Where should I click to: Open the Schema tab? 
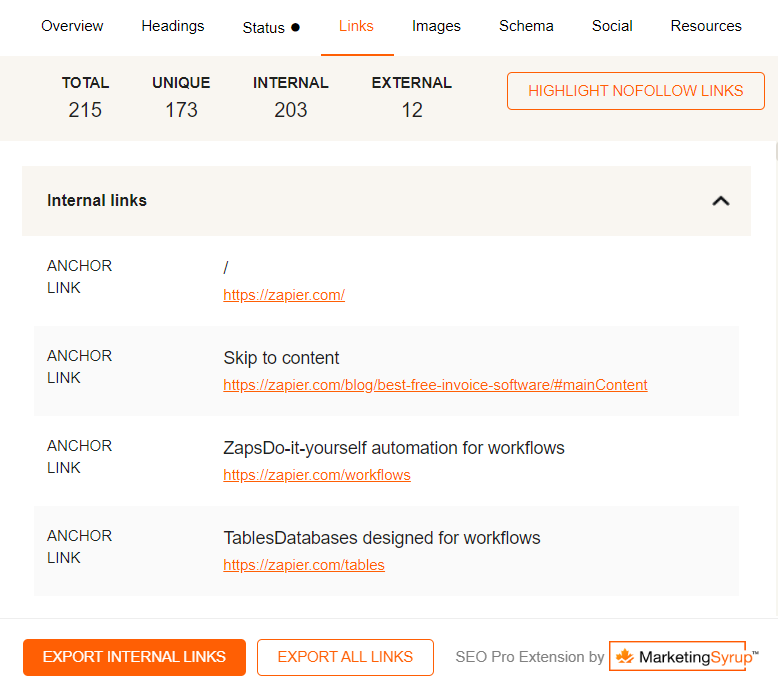point(526,26)
